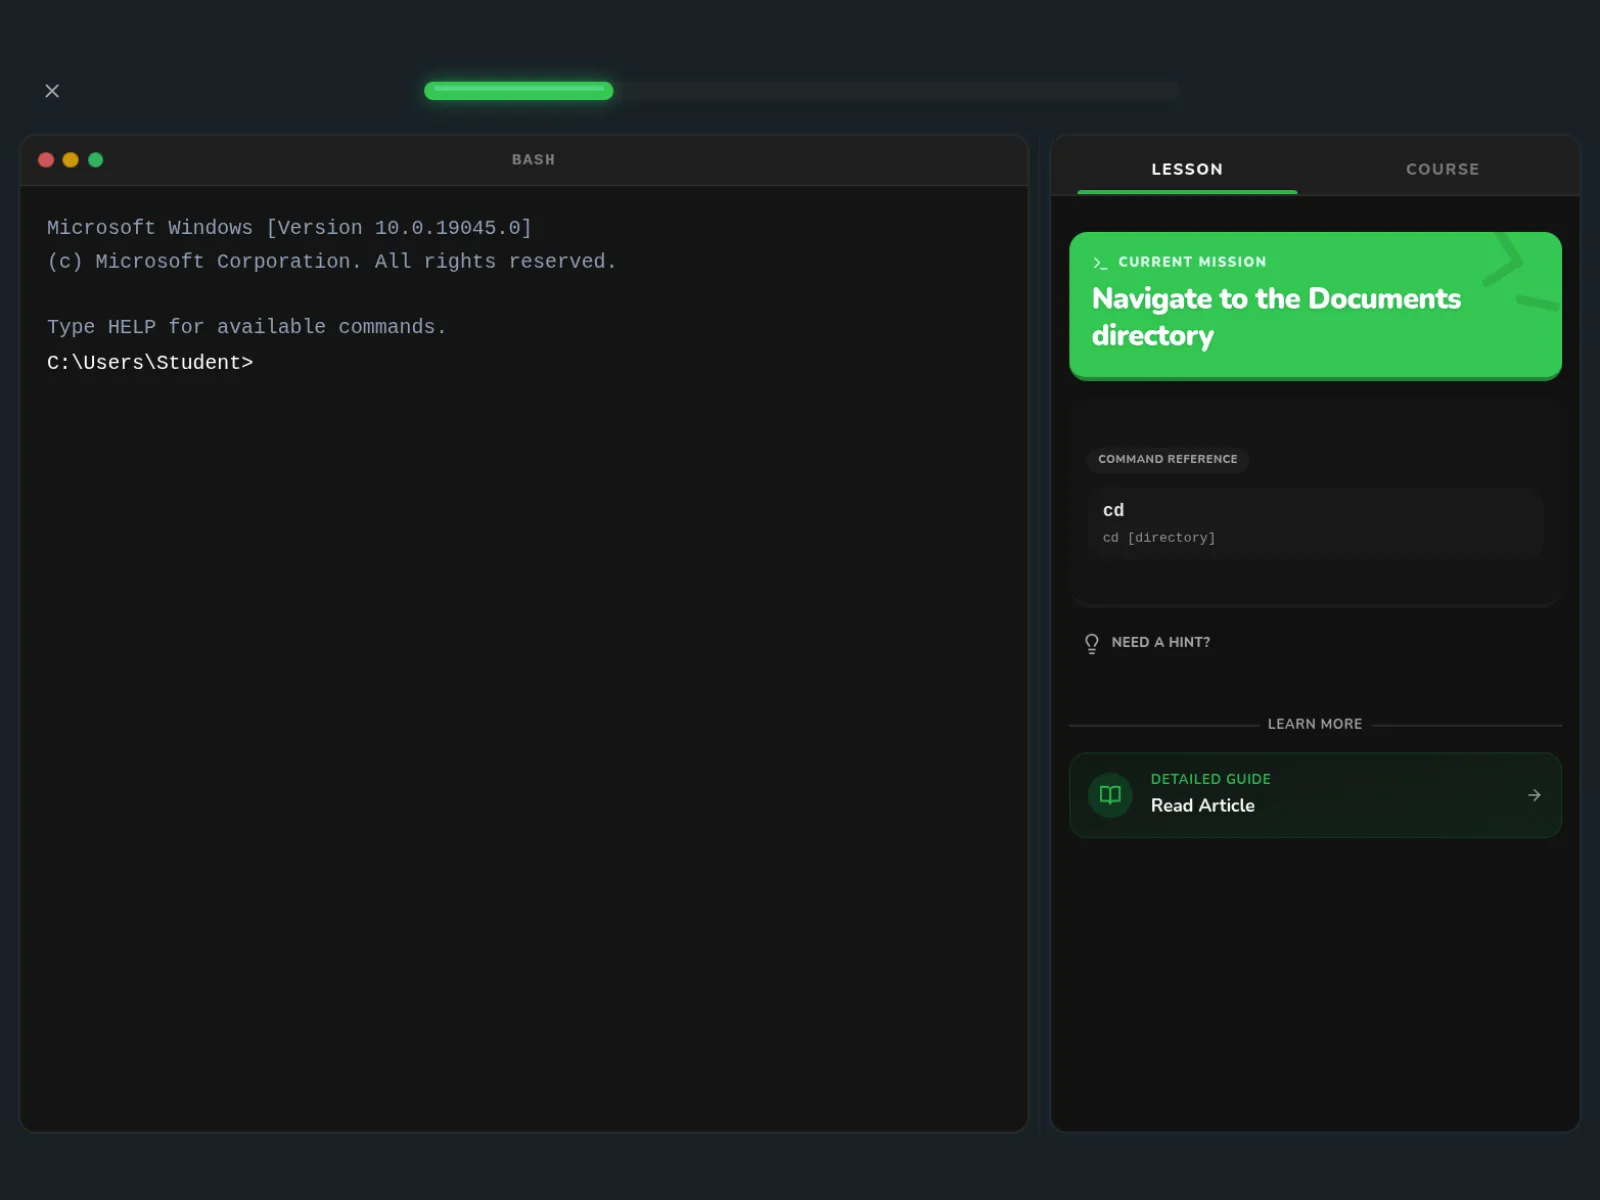
Task: Click the green lesson progress bar
Action: 518,91
